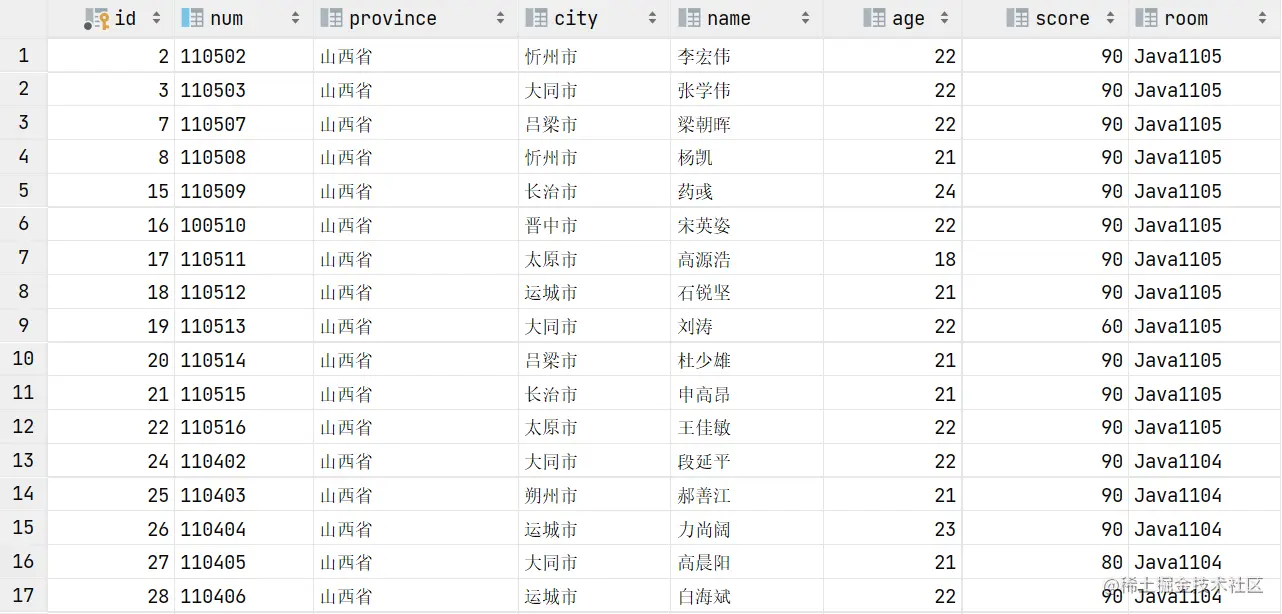Select the name cell 段延平
The width and height of the screenshot is (1282, 614).
coord(704,461)
